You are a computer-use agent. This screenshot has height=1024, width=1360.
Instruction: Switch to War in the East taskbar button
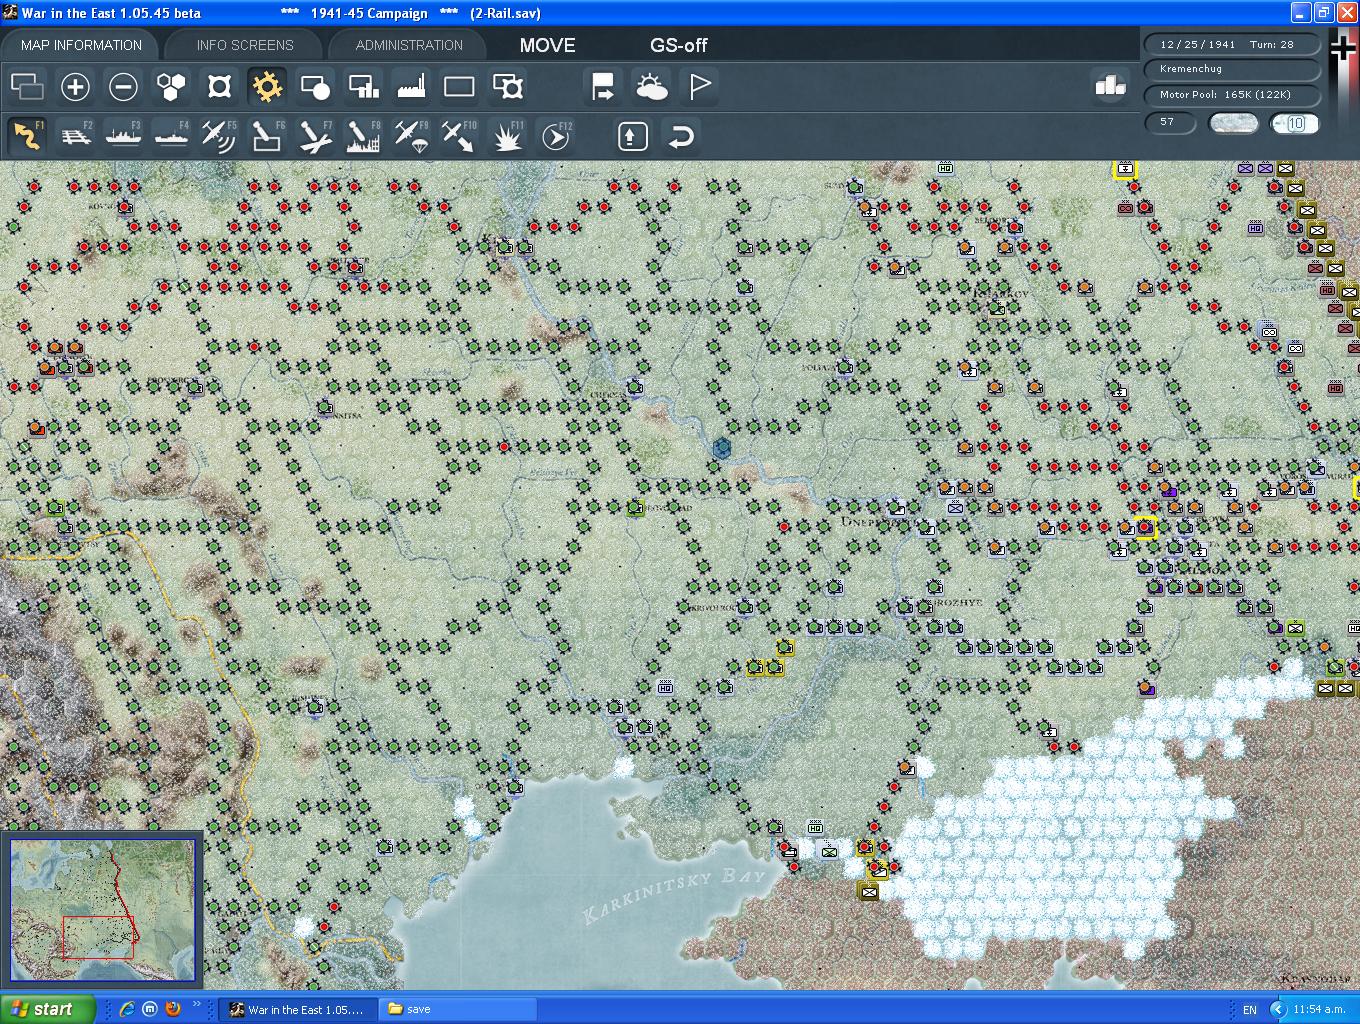click(298, 1009)
